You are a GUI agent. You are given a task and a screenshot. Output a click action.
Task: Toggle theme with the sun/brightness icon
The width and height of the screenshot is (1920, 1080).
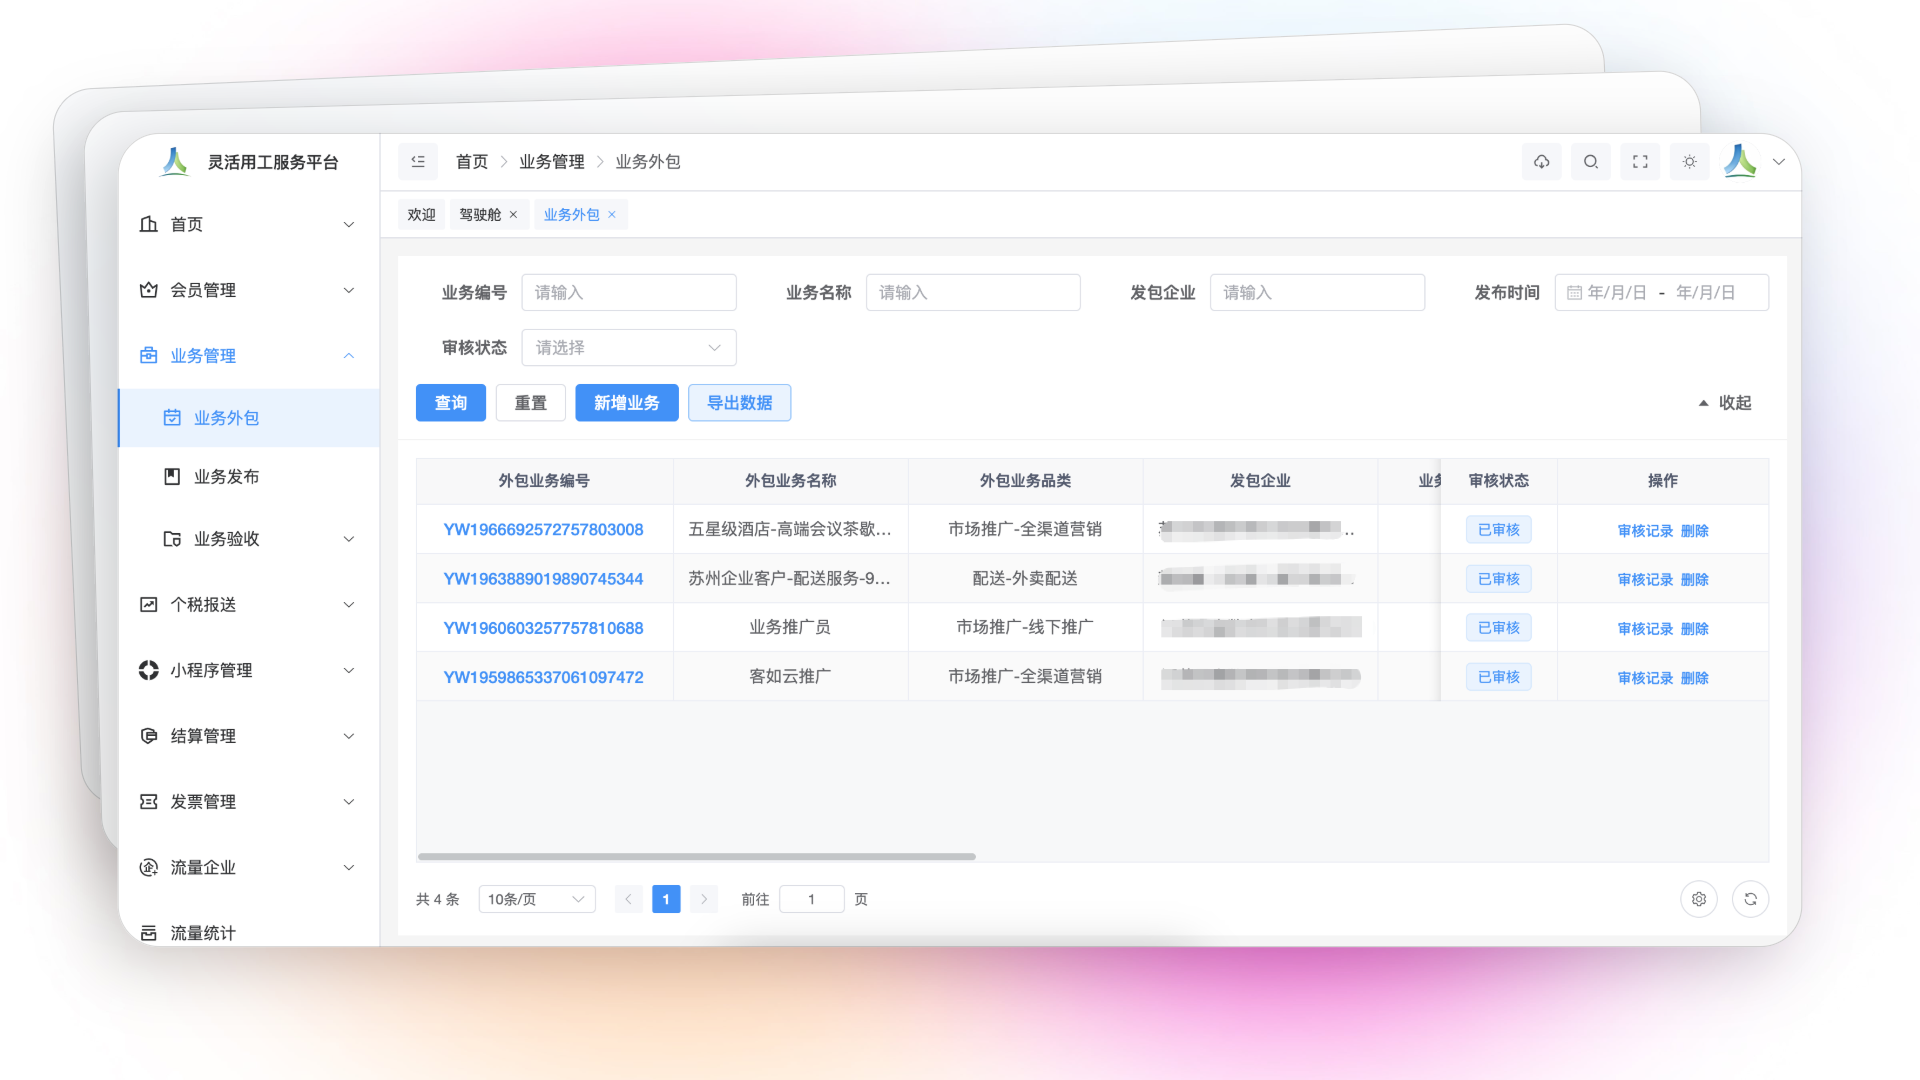1690,161
